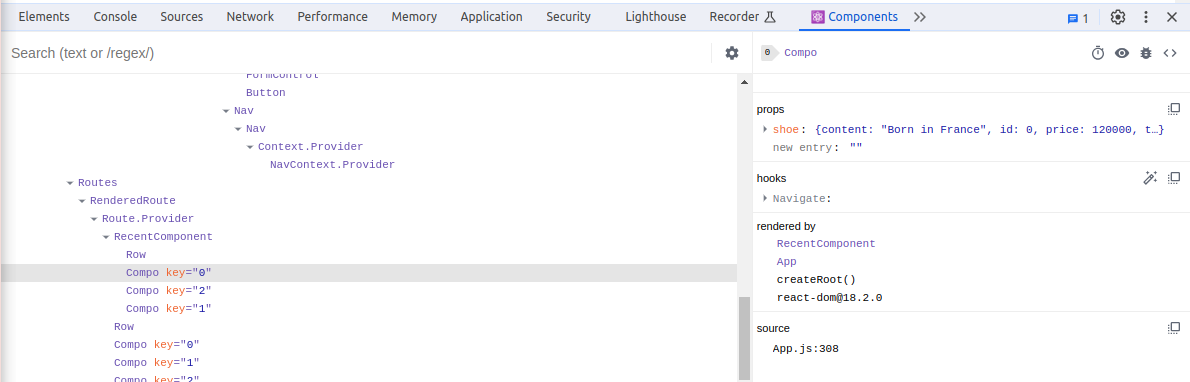The height and width of the screenshot is (382, 1190).
Task: Click createRoot() in rendered by
Action: pyautogui.click(x=816, y=279)
